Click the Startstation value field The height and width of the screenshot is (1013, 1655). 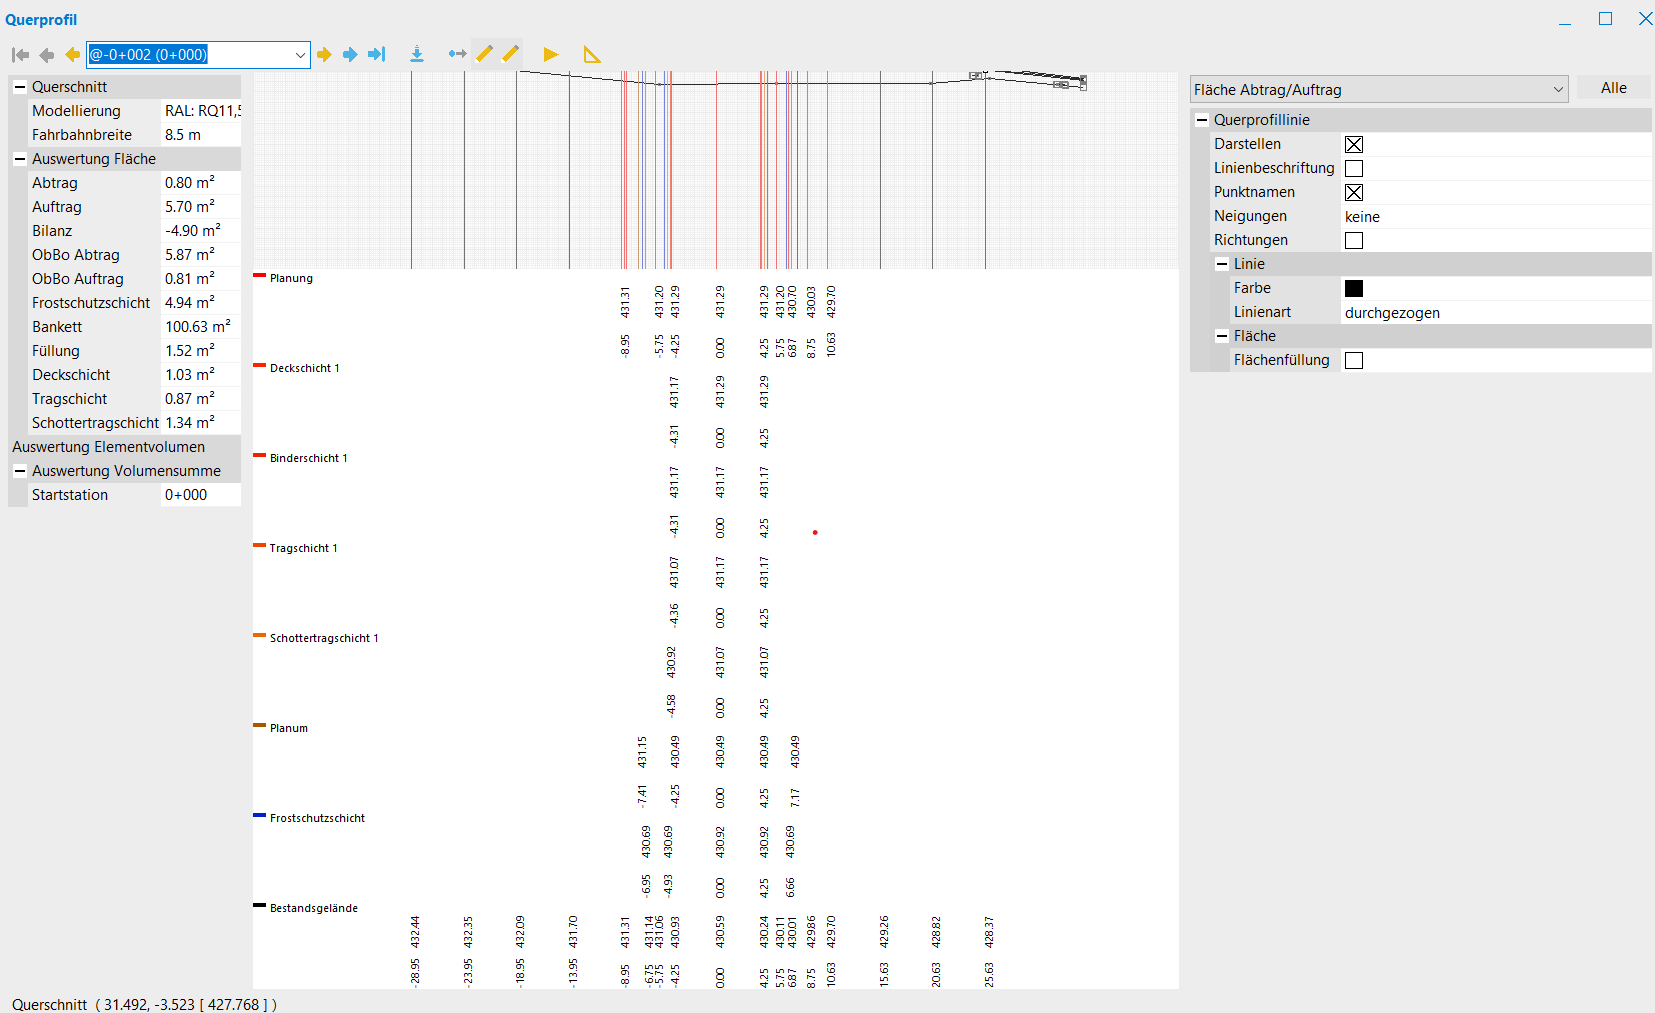click(x=200, y=495)
